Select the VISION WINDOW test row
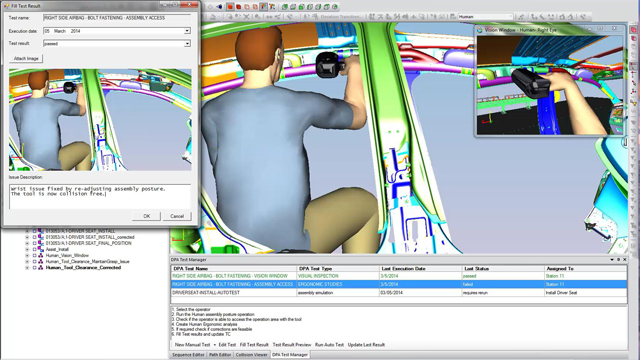This screenshot has width=640, height=360. 399,276
